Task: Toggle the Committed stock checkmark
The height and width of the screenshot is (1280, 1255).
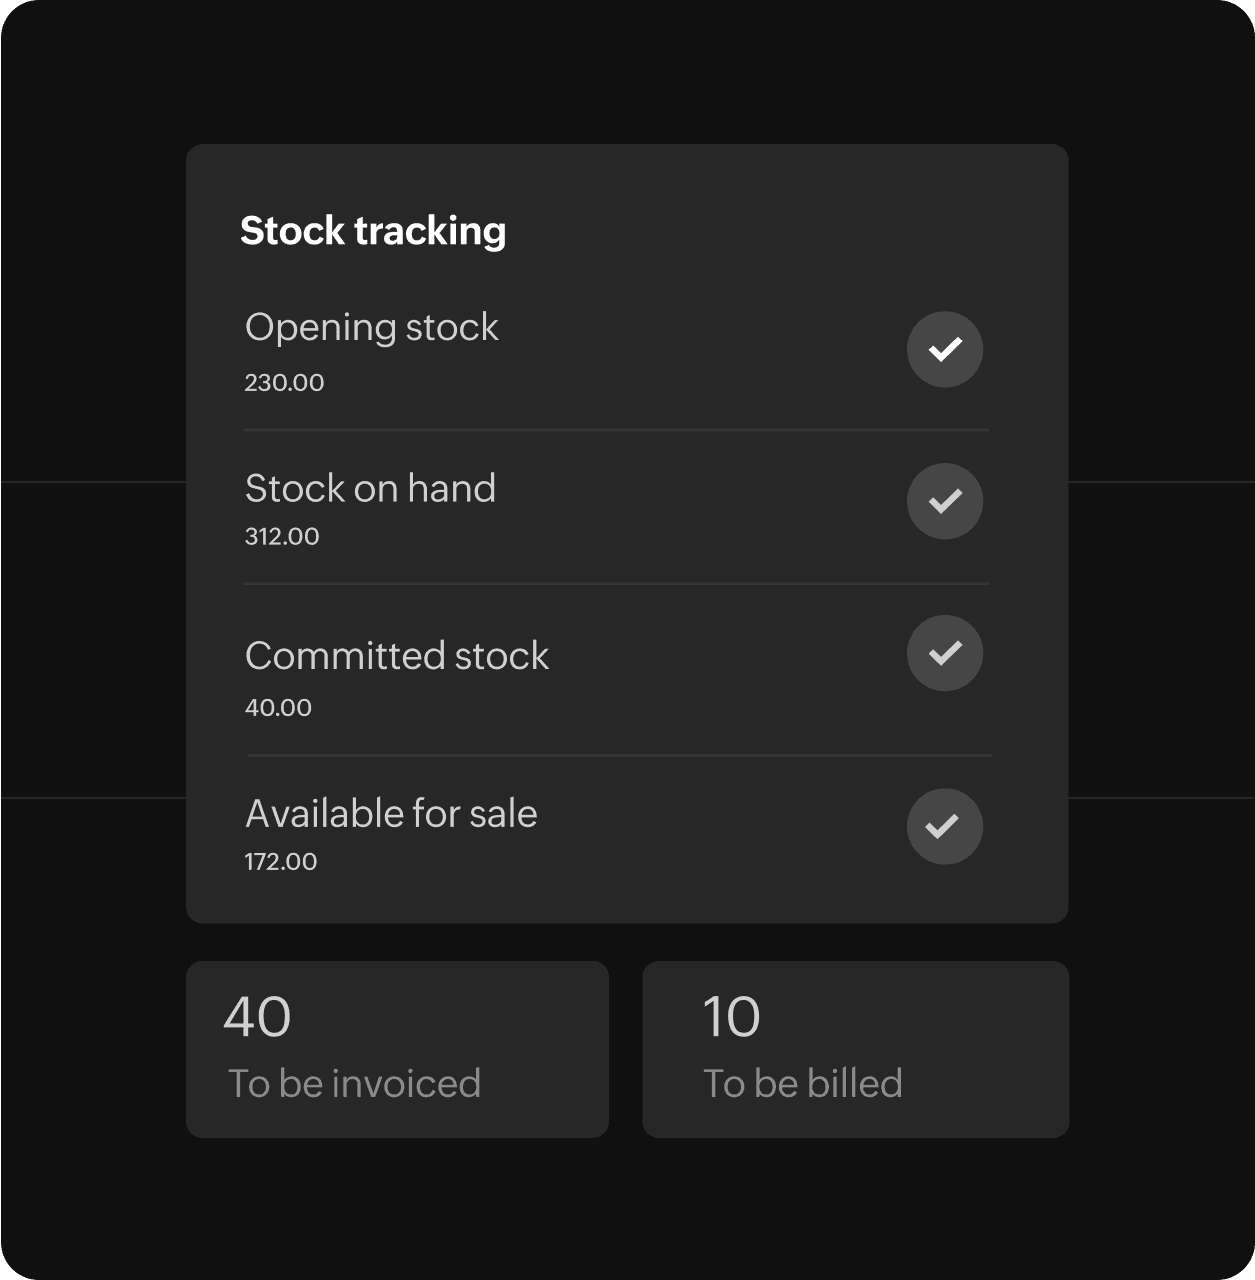Action: click(944, 653)
